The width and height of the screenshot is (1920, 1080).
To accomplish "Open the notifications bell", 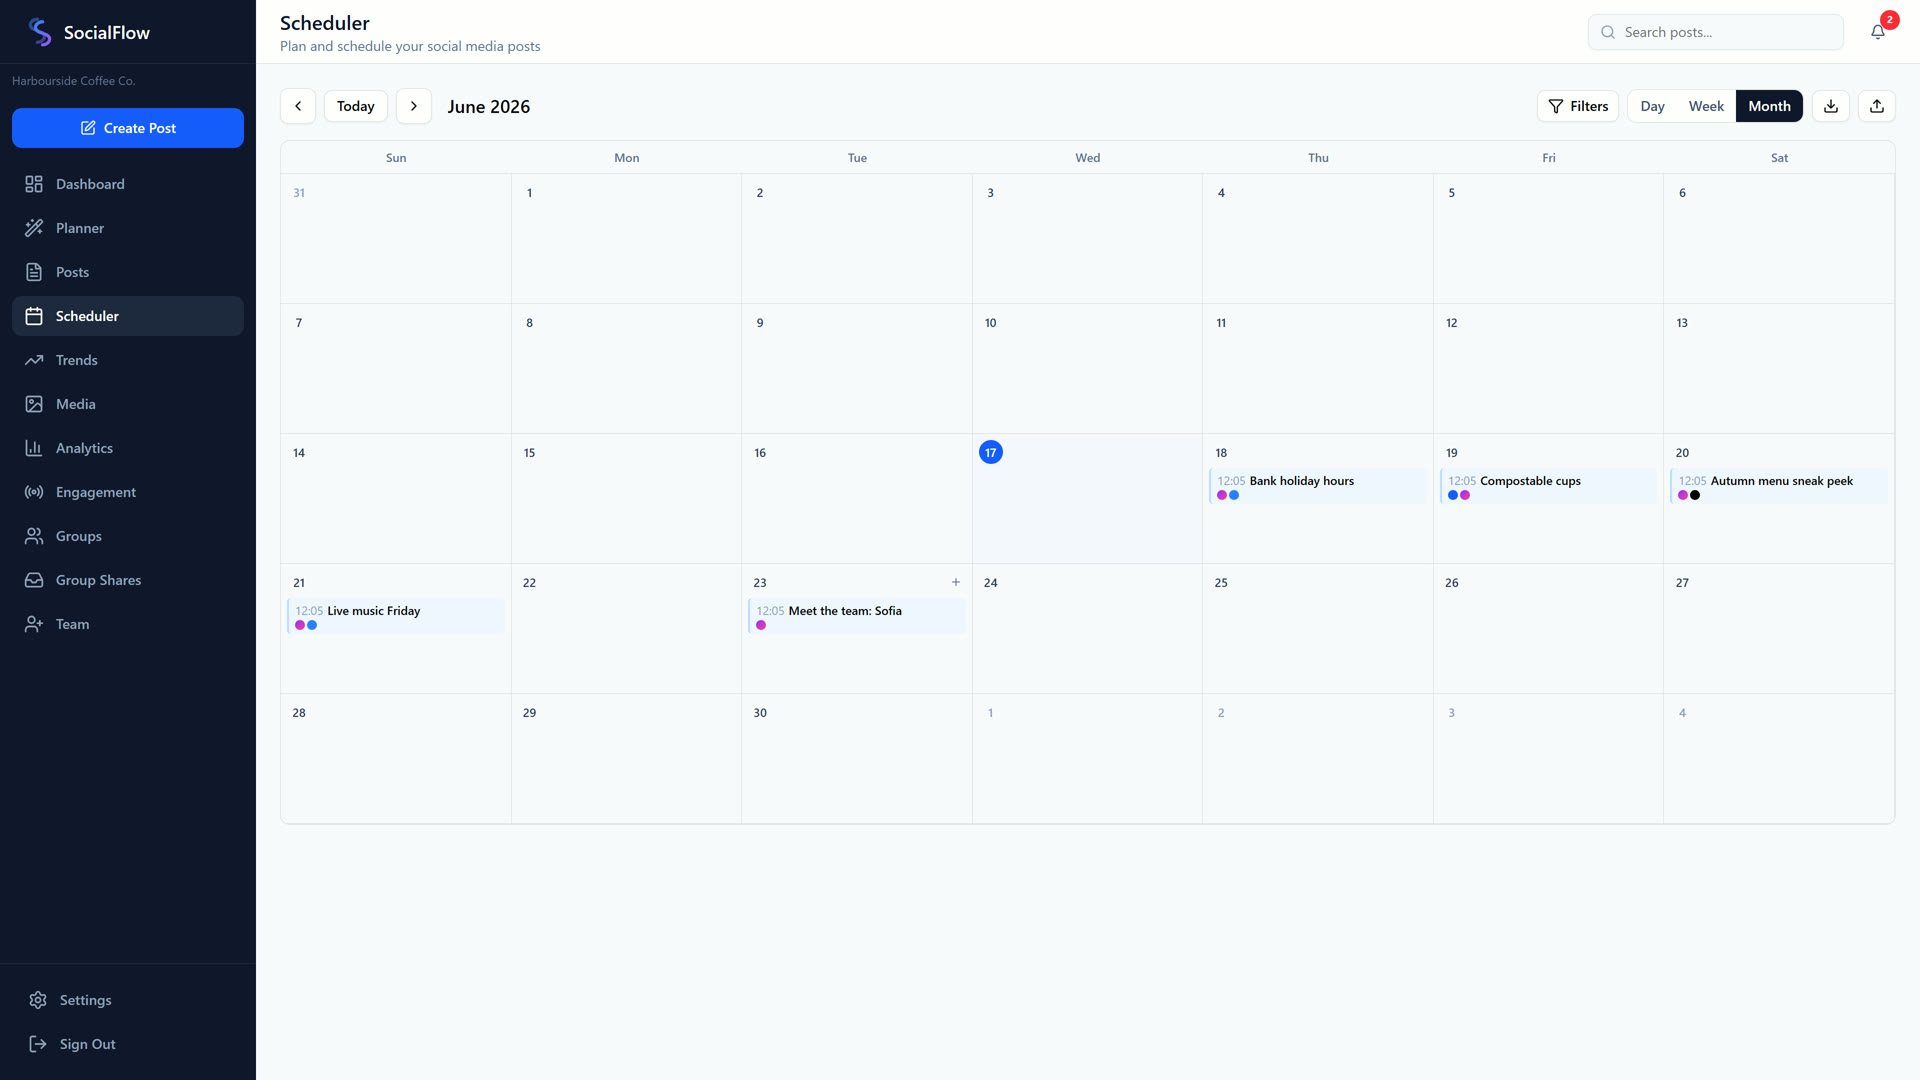I will click(x=1877, y=32).
